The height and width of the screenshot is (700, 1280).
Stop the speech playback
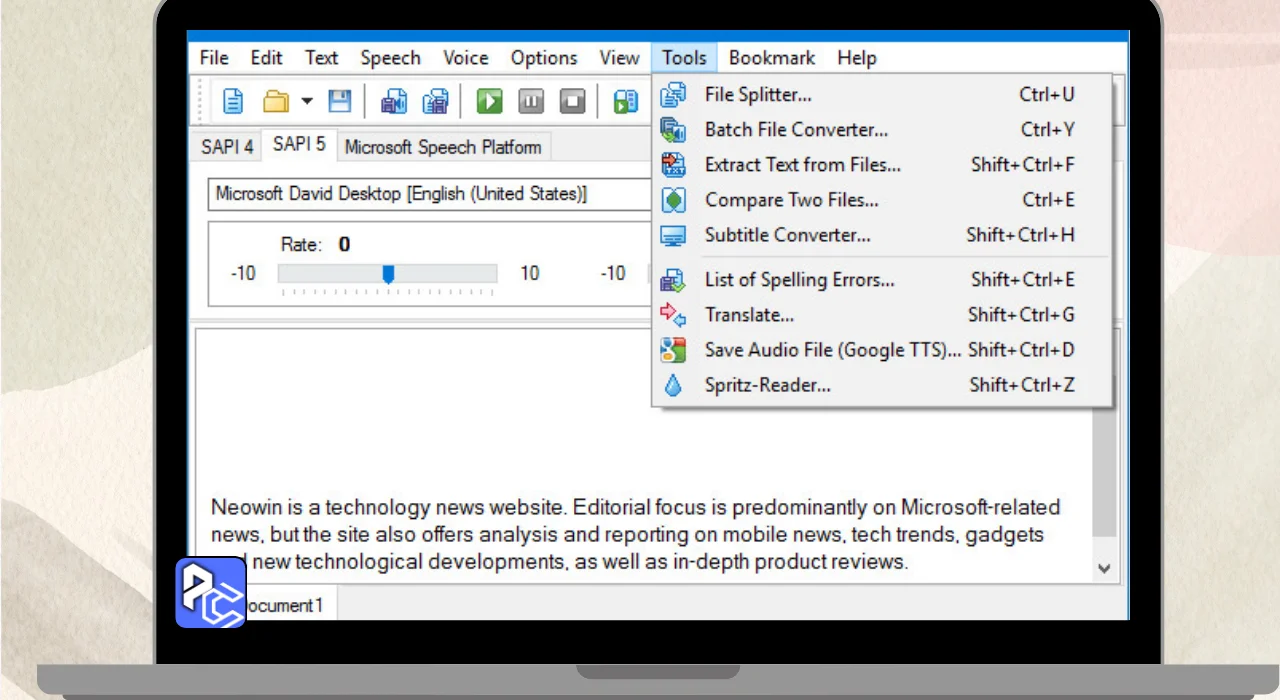coord(572,101)
